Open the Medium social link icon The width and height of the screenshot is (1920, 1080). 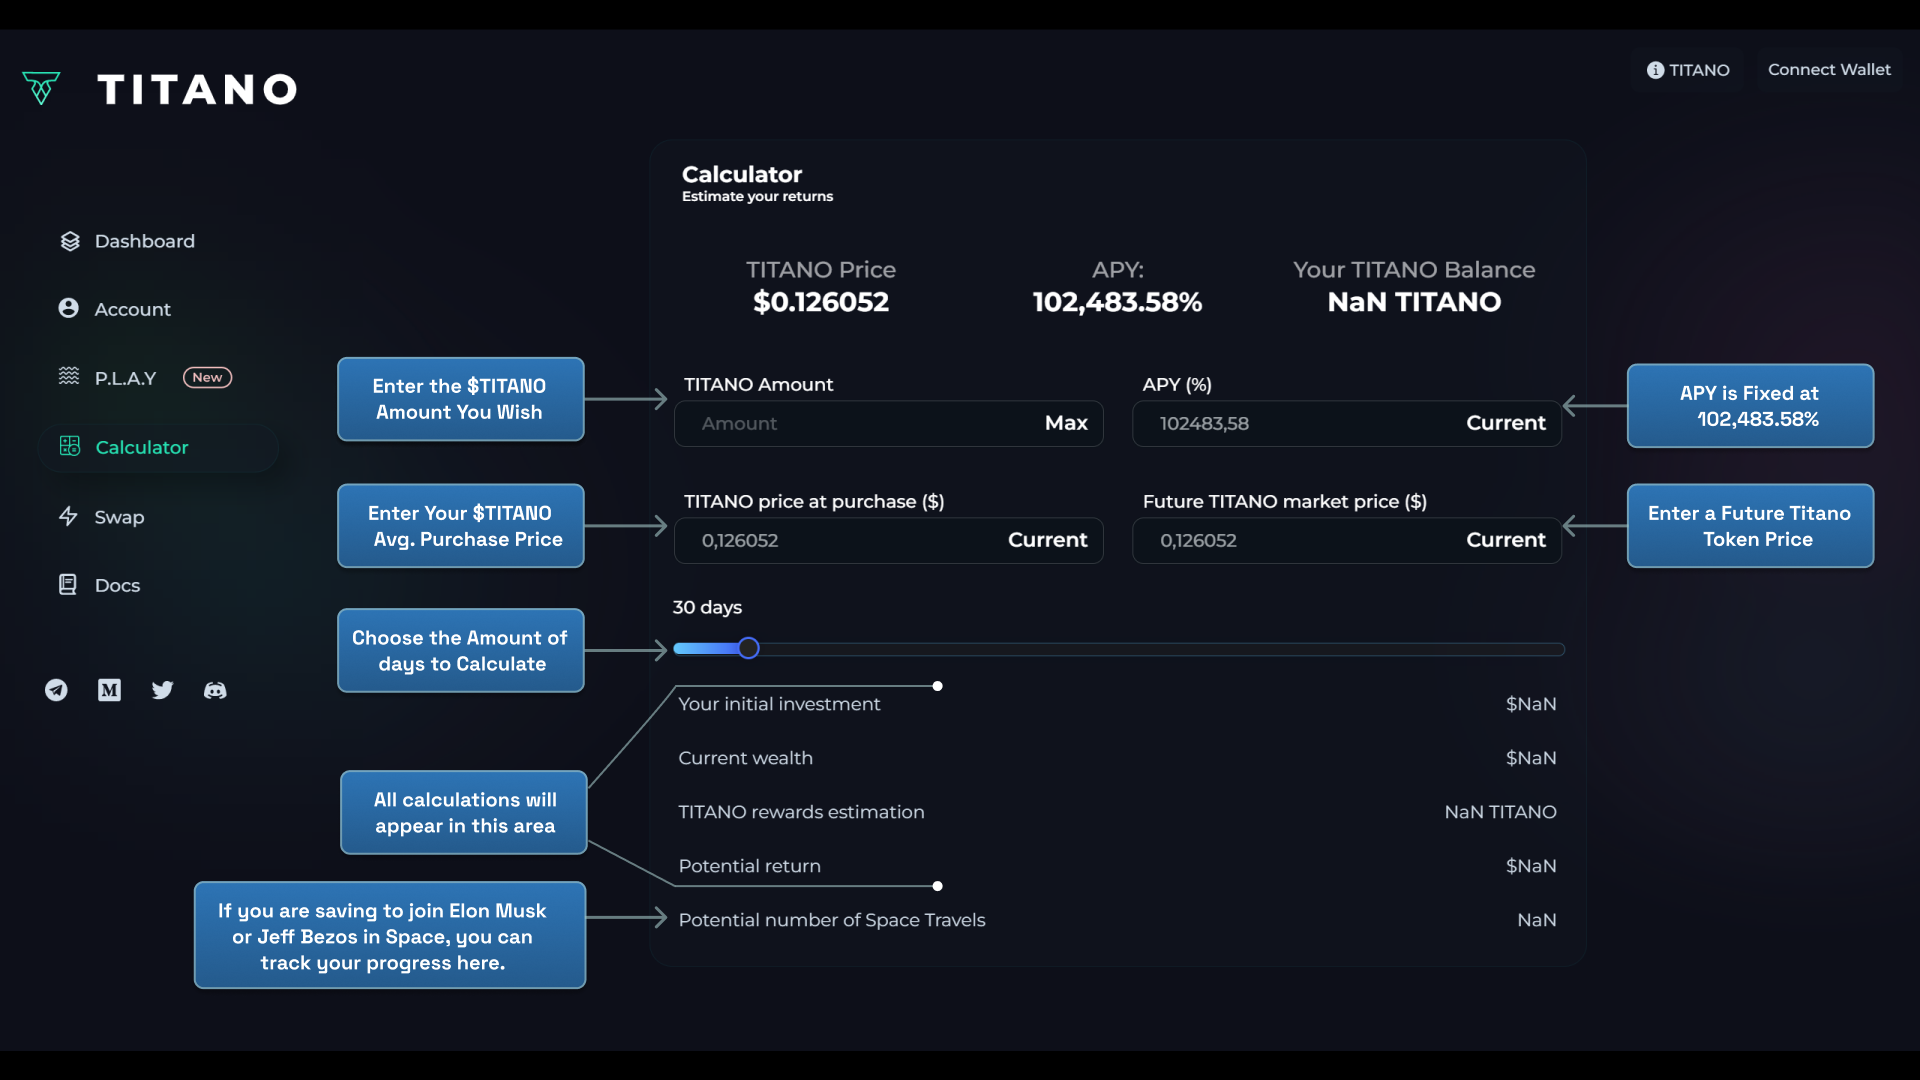click(x=109, y=690)
